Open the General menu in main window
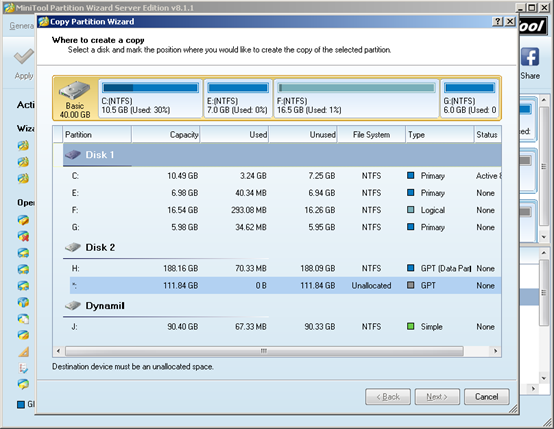This screenshot has height=429, width=554. (21, 26)
